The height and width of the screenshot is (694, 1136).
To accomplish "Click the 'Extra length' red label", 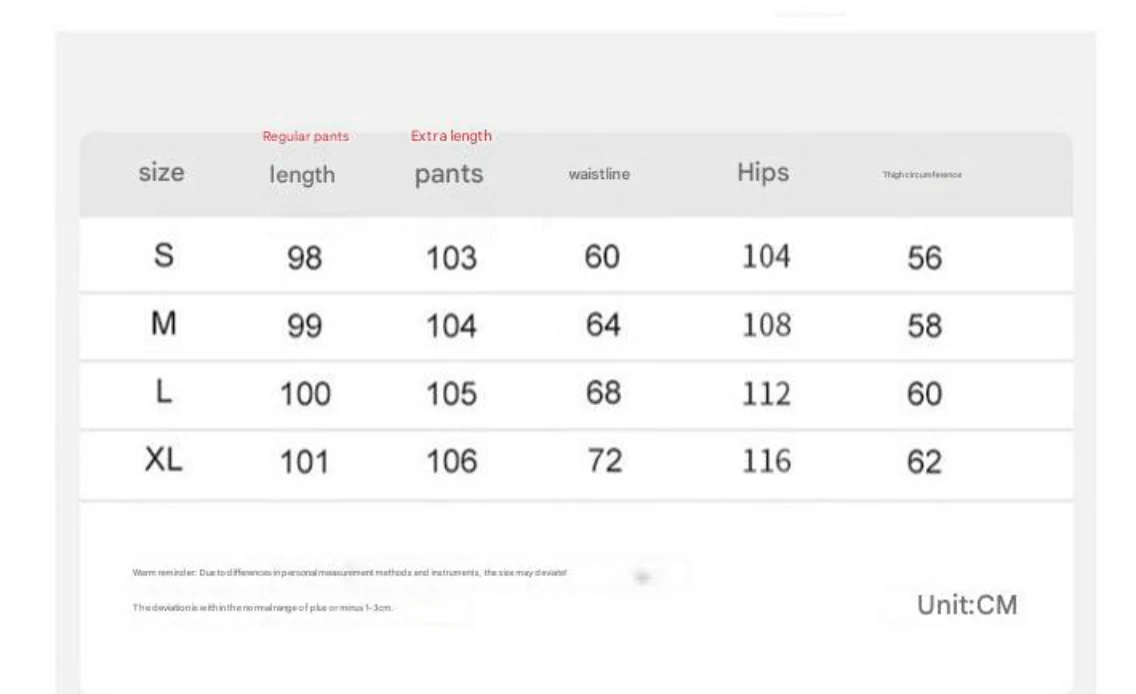I will coord(451,135).
